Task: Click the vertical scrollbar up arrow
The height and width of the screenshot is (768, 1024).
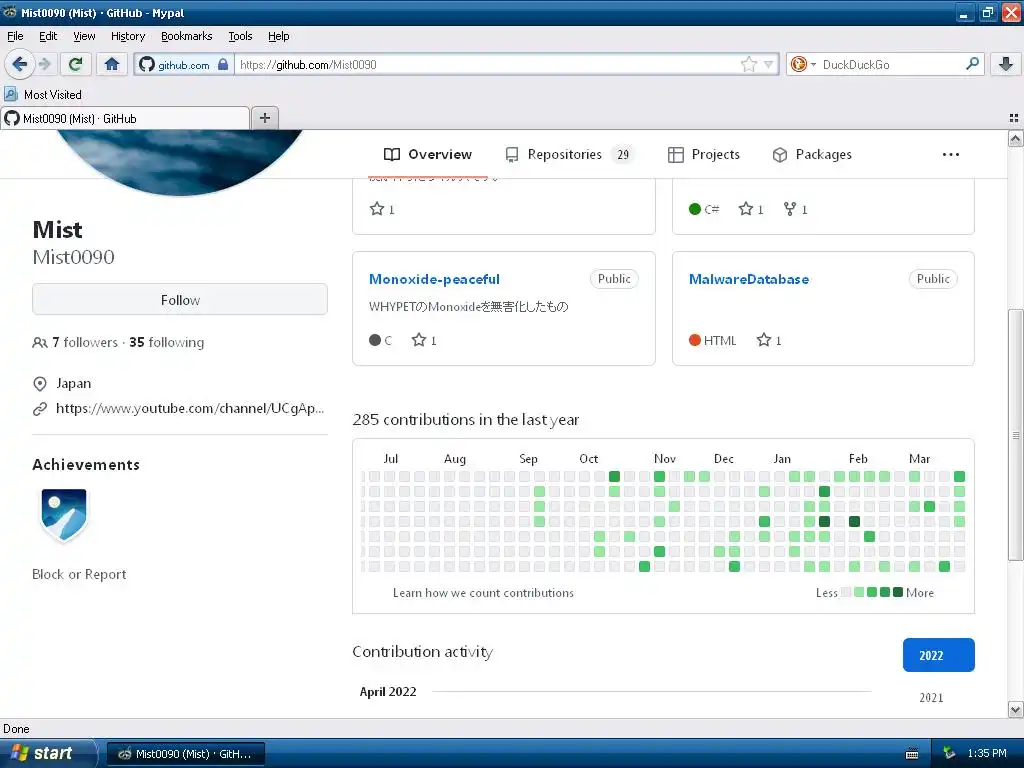Action: coord(1015,138)
